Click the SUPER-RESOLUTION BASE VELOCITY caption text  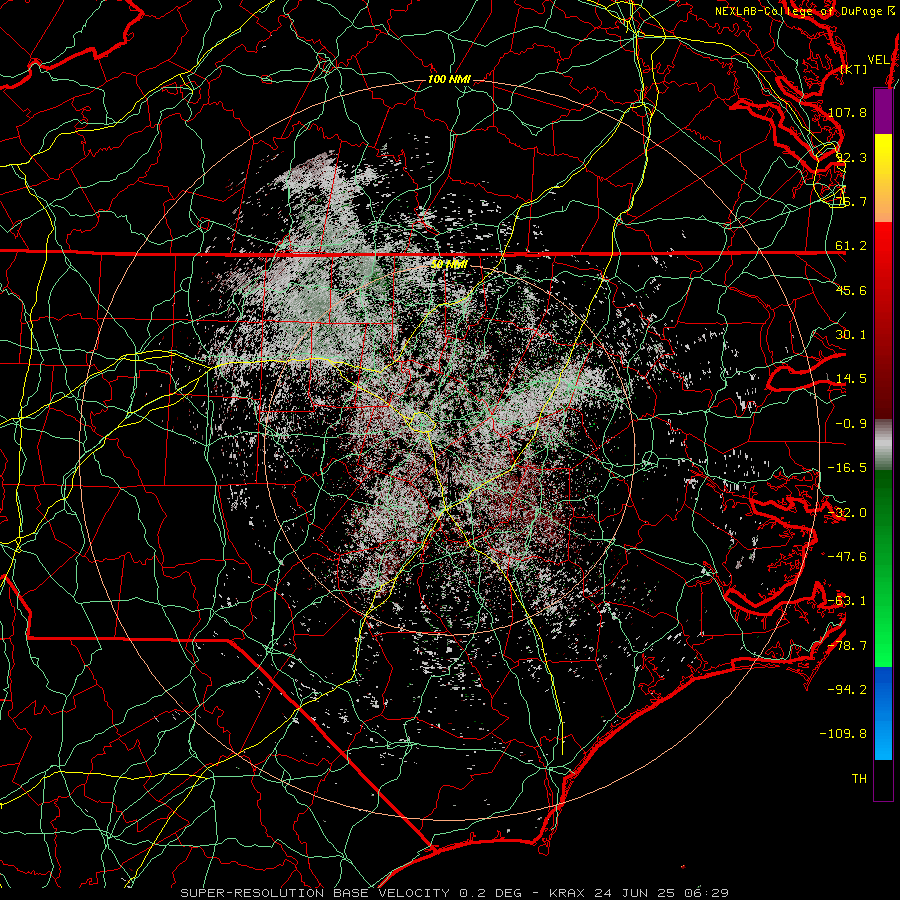click(315, 893)
